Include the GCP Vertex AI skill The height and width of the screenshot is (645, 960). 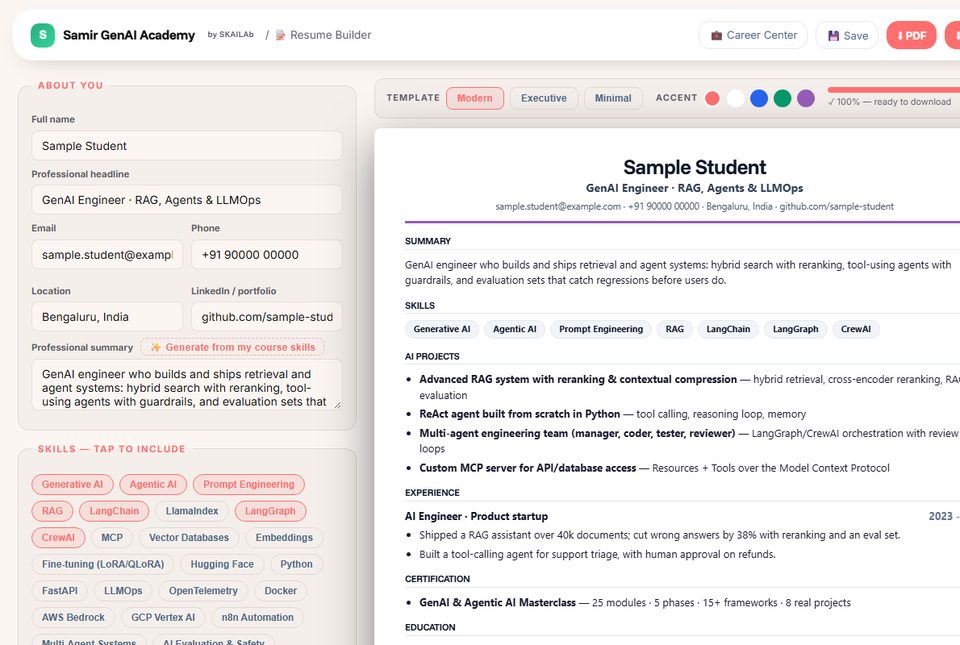(163, 617)
